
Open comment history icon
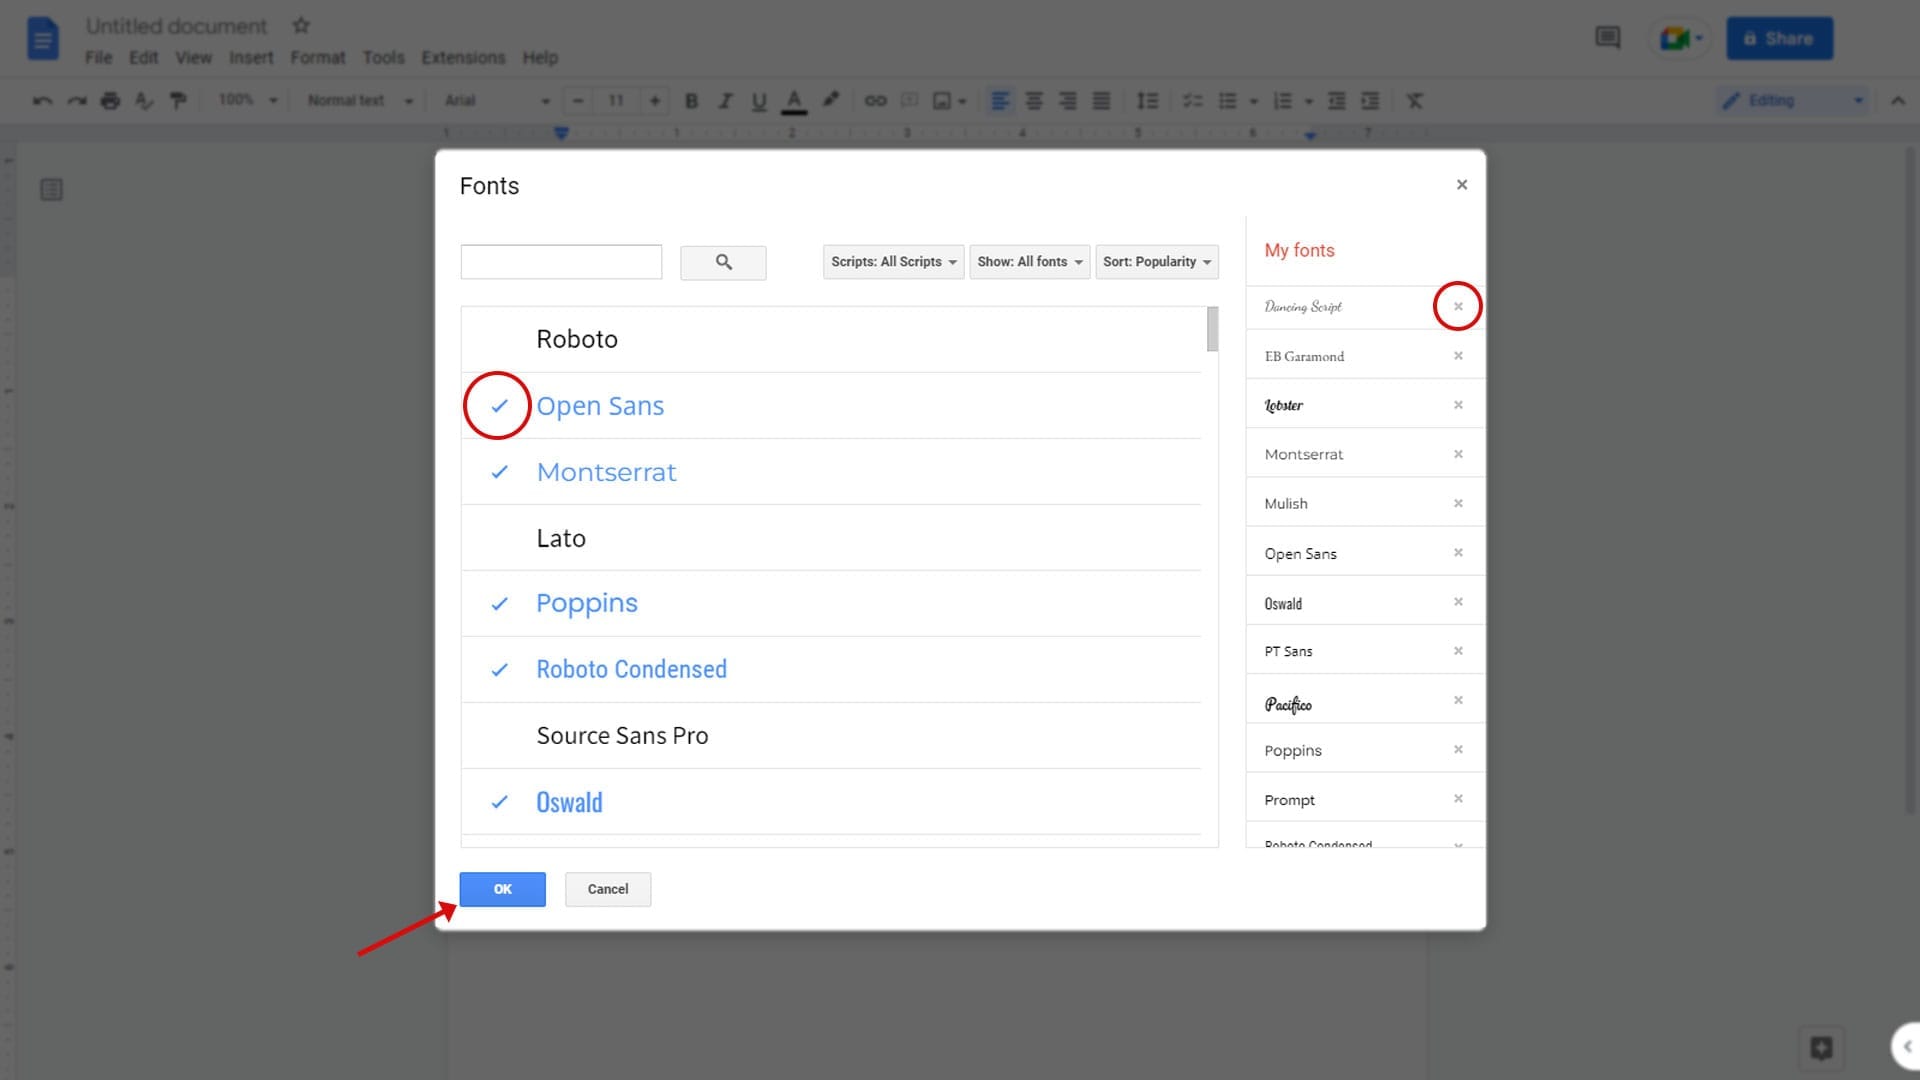pos(1607,38)
